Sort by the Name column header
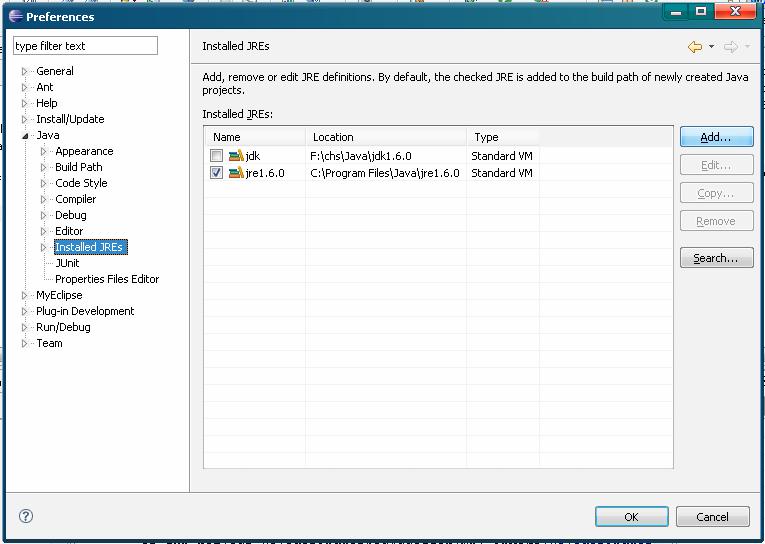The height and width of the screenshot is (544, 765). coord(255,137)
